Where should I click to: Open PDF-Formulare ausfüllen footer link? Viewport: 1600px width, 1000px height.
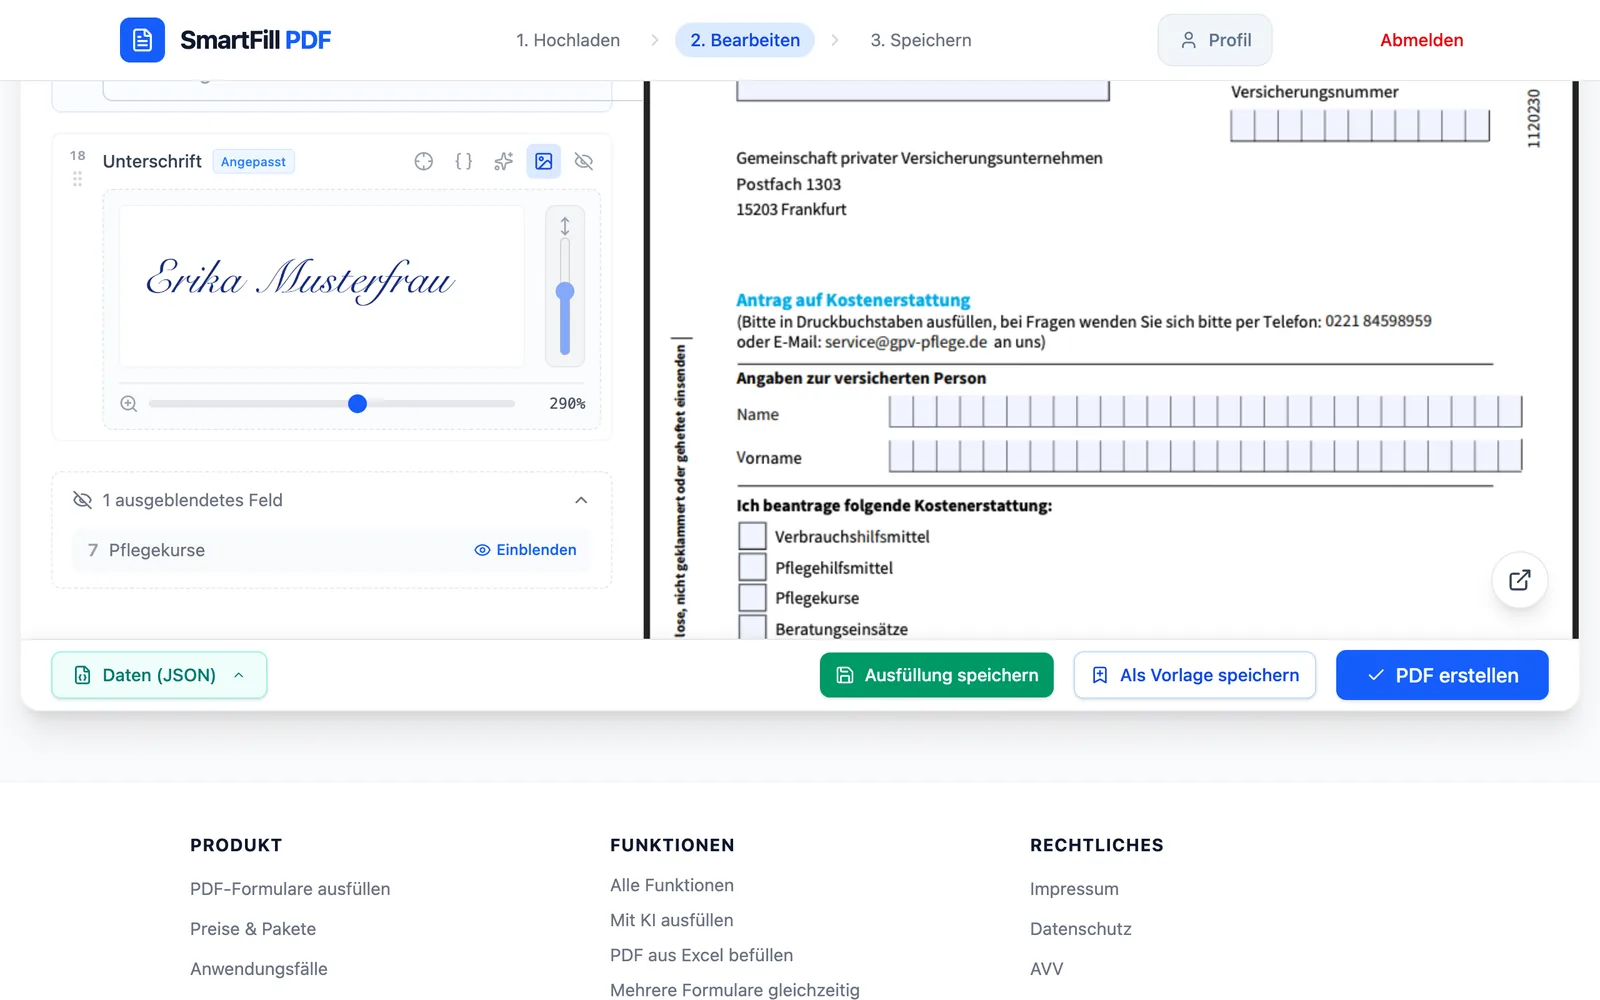pyautogui.click(x=290, y=889)
